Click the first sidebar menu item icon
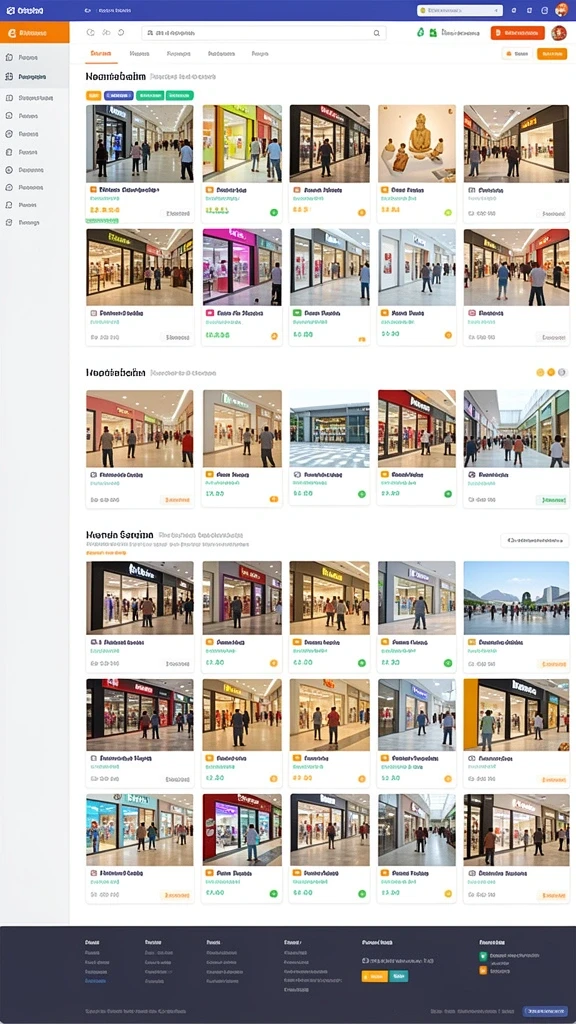 [9, 57]
